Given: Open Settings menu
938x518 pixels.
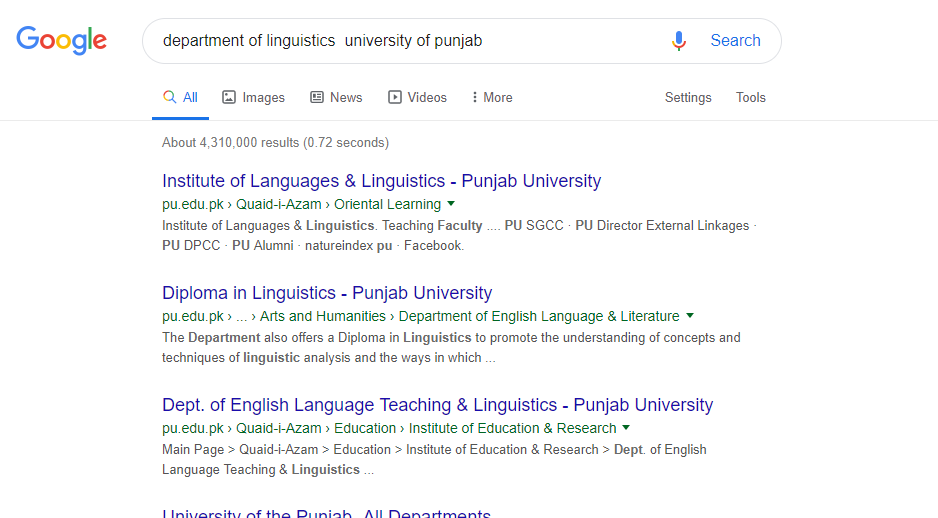Looking at the screenshot, I should coord(688,97).
